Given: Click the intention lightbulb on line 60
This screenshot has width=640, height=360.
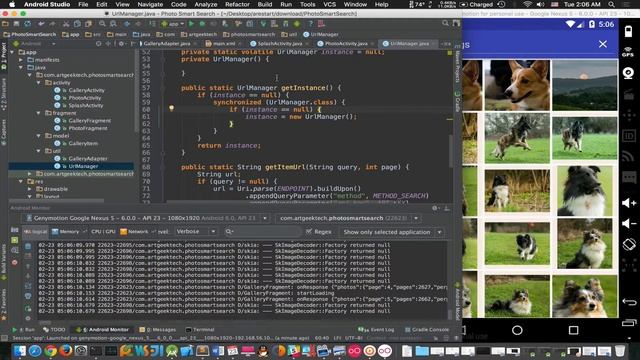Looking at the screenshot, I should tap(171, 108).
